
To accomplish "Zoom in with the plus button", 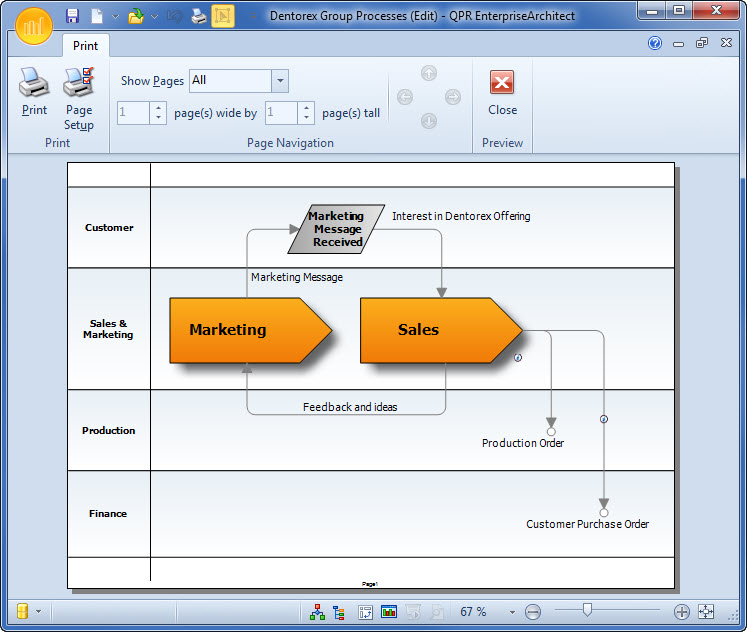I will 682,612.
